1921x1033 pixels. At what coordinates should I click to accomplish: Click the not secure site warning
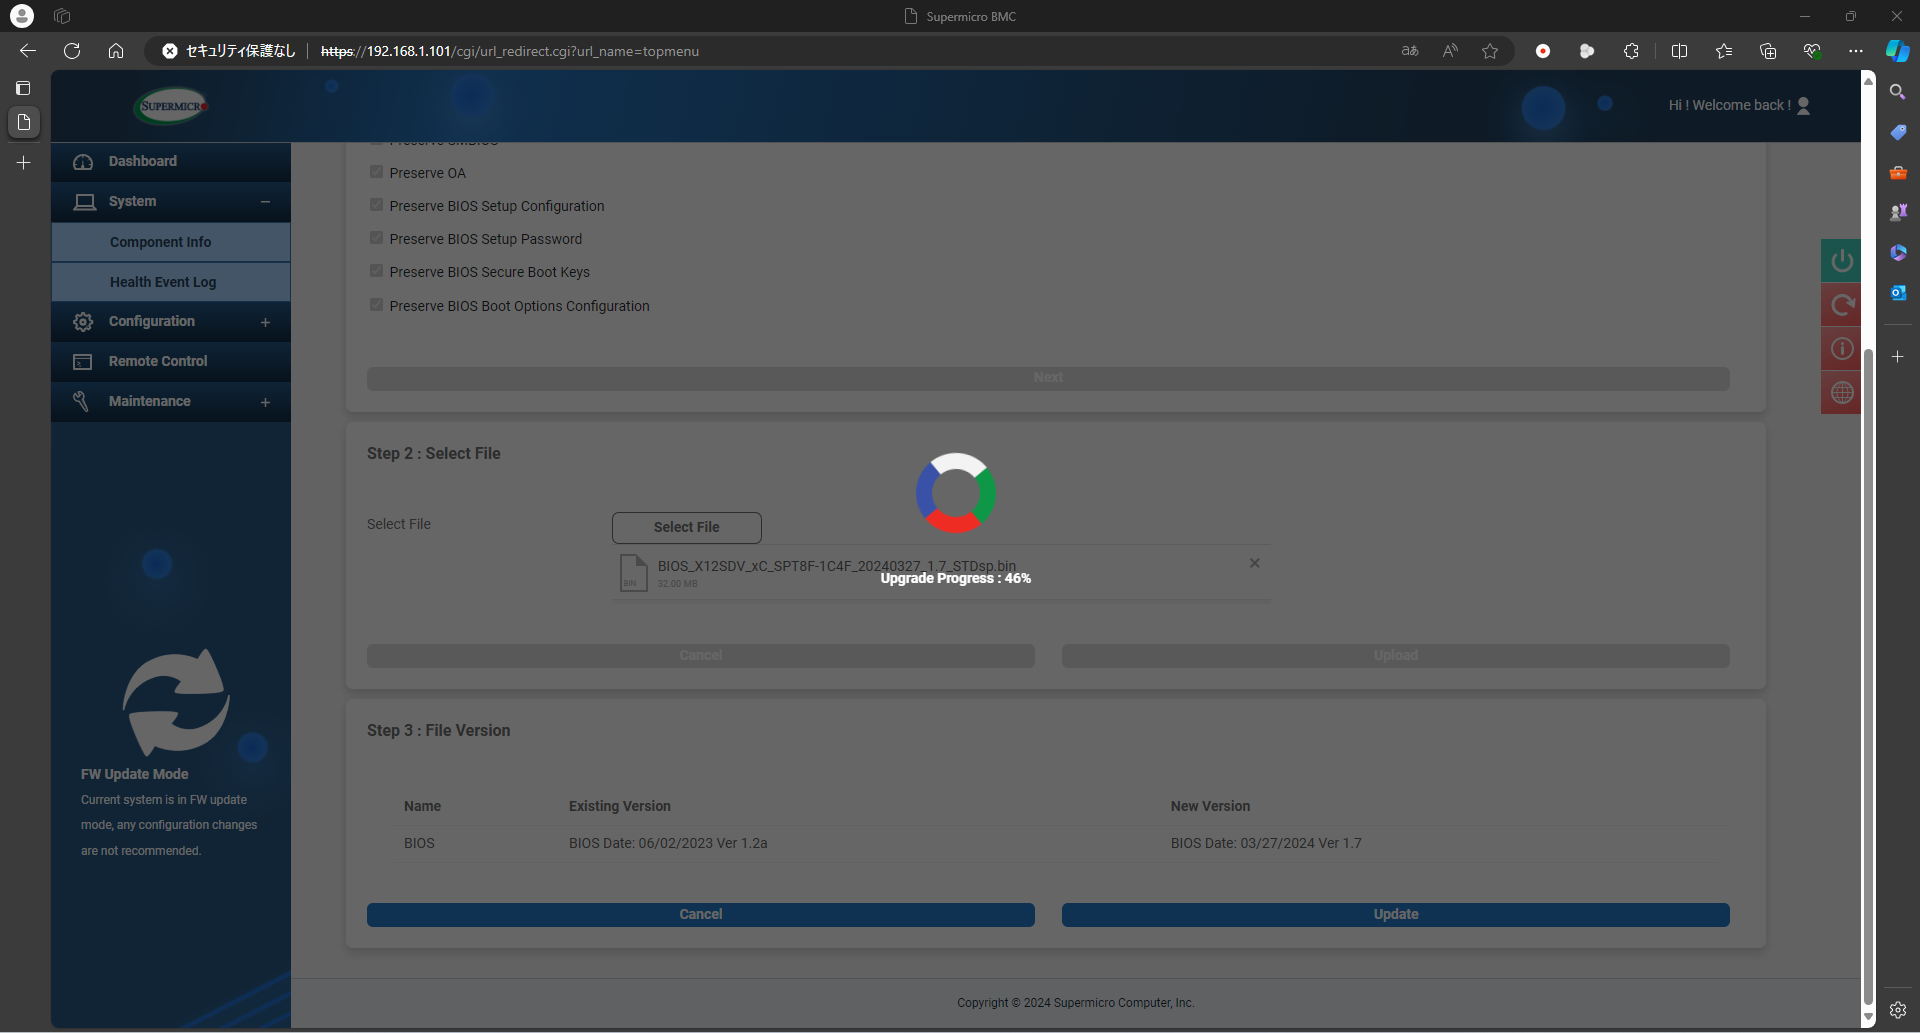(x=229, y=51)
